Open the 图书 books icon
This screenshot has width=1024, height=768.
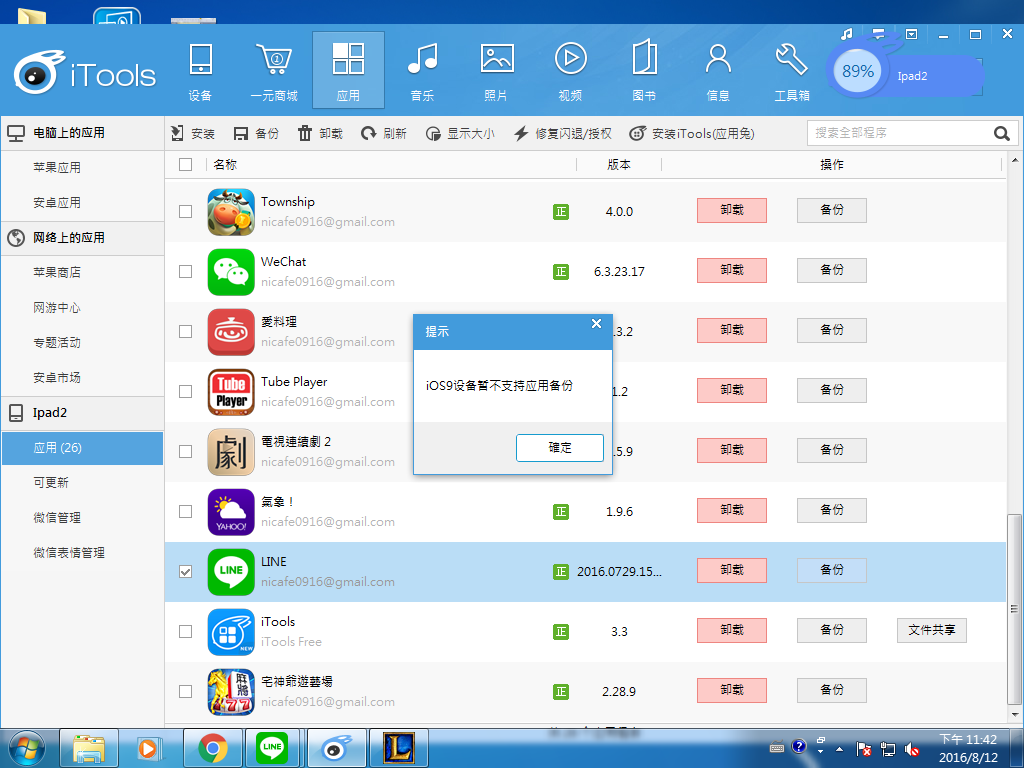coord(644,58)
